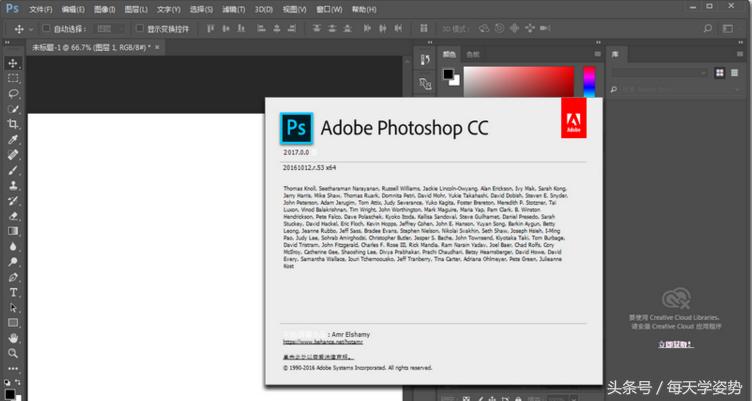Switch Libraries panel to list view
The image size is (752, 401).
(735, 73)
